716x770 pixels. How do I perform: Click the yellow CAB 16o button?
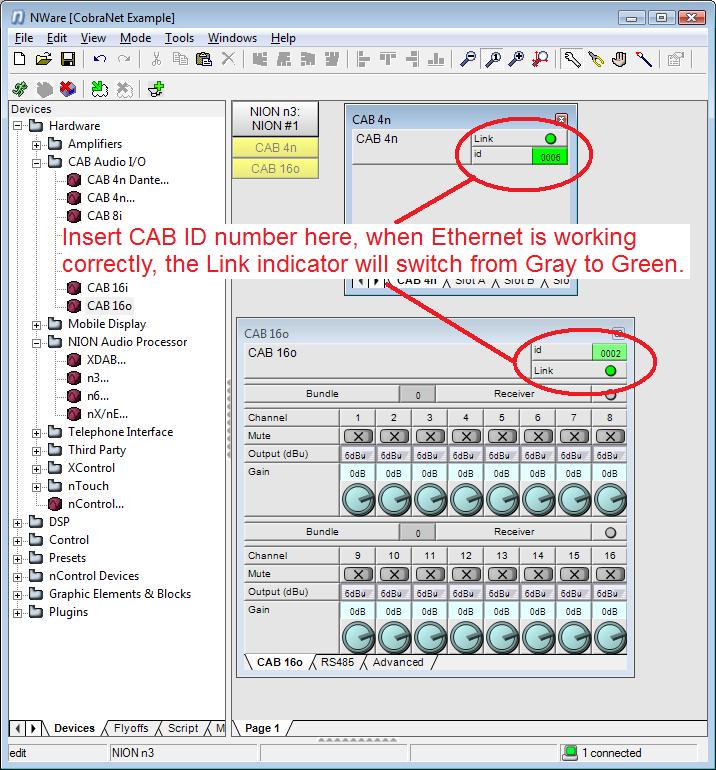276,169
